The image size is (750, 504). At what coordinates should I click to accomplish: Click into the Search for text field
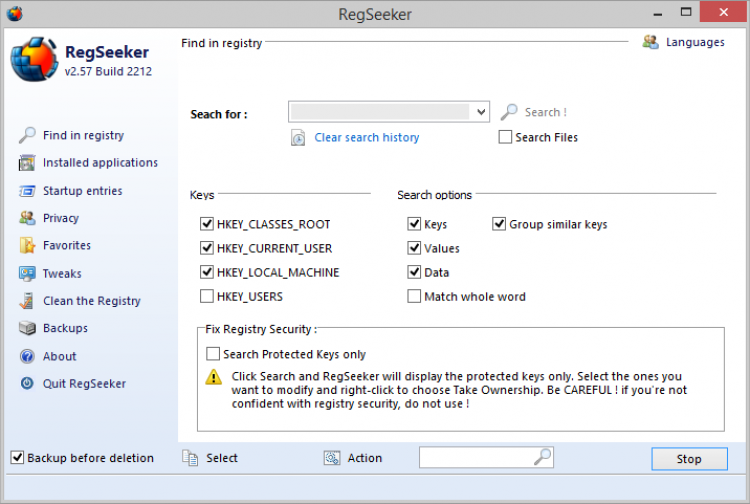(x=381, y=112)
